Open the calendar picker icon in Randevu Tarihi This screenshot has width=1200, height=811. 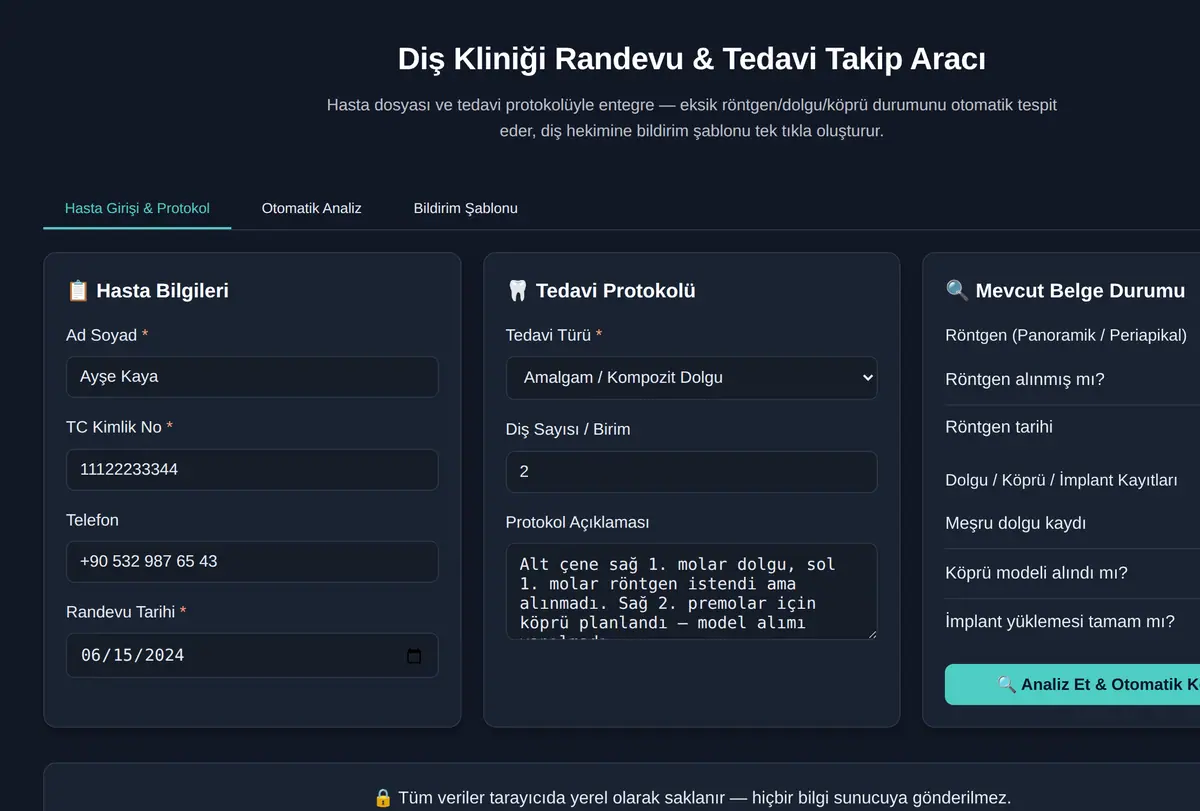pyautogui.click(x=414, y=656)
